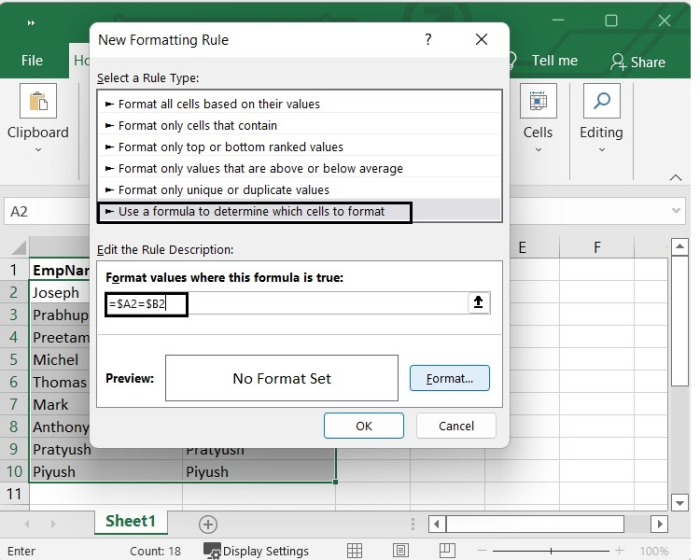Image resolution: width=700 pixels, height=560 pixels.
Task: Add a new sheet with plus icon
Action: 208,523
